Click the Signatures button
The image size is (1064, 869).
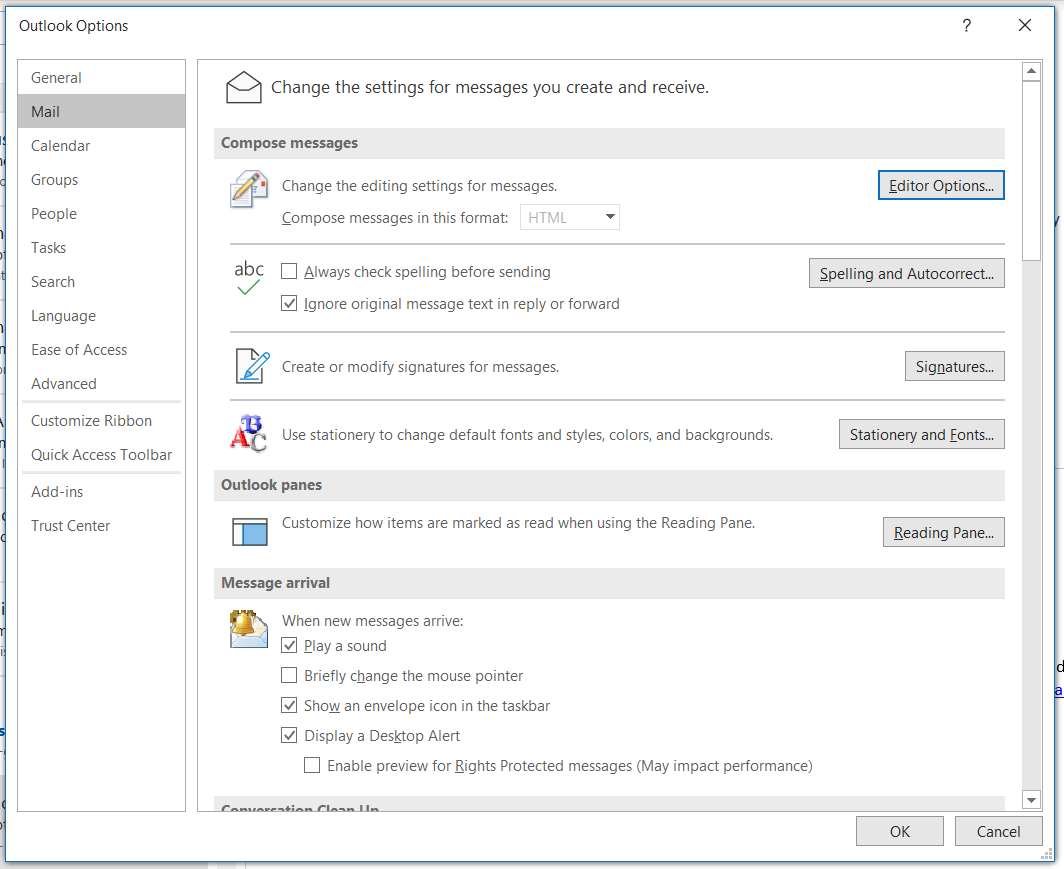tap(955, 366)
